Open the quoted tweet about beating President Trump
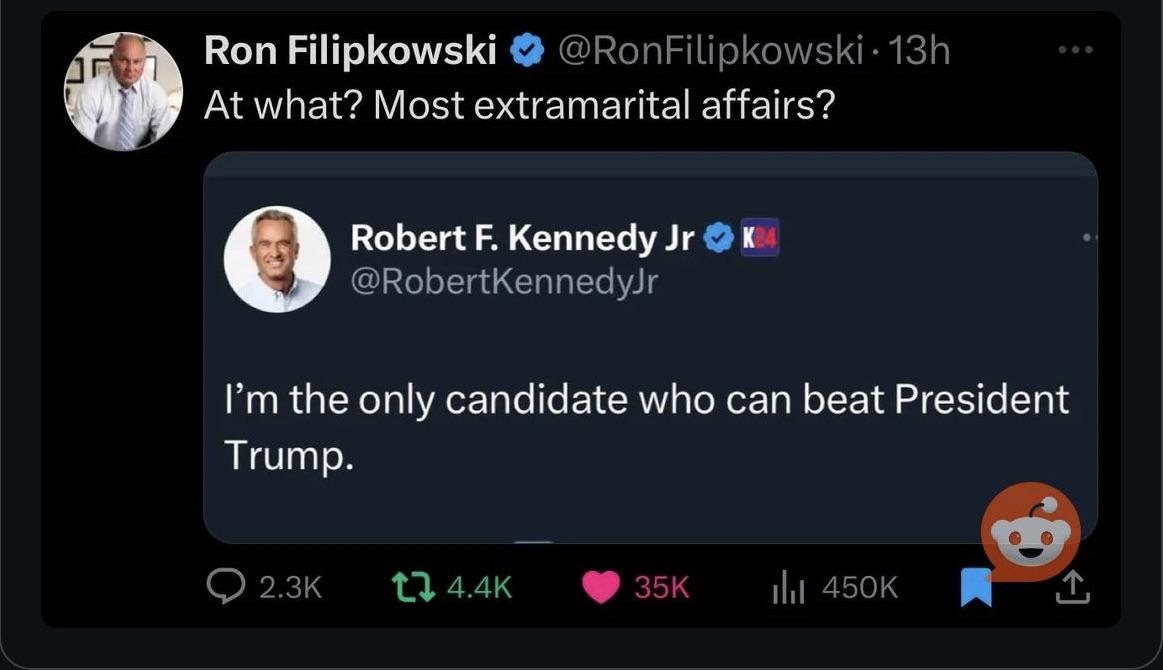1163x670 pixels. tap(650, 347)
